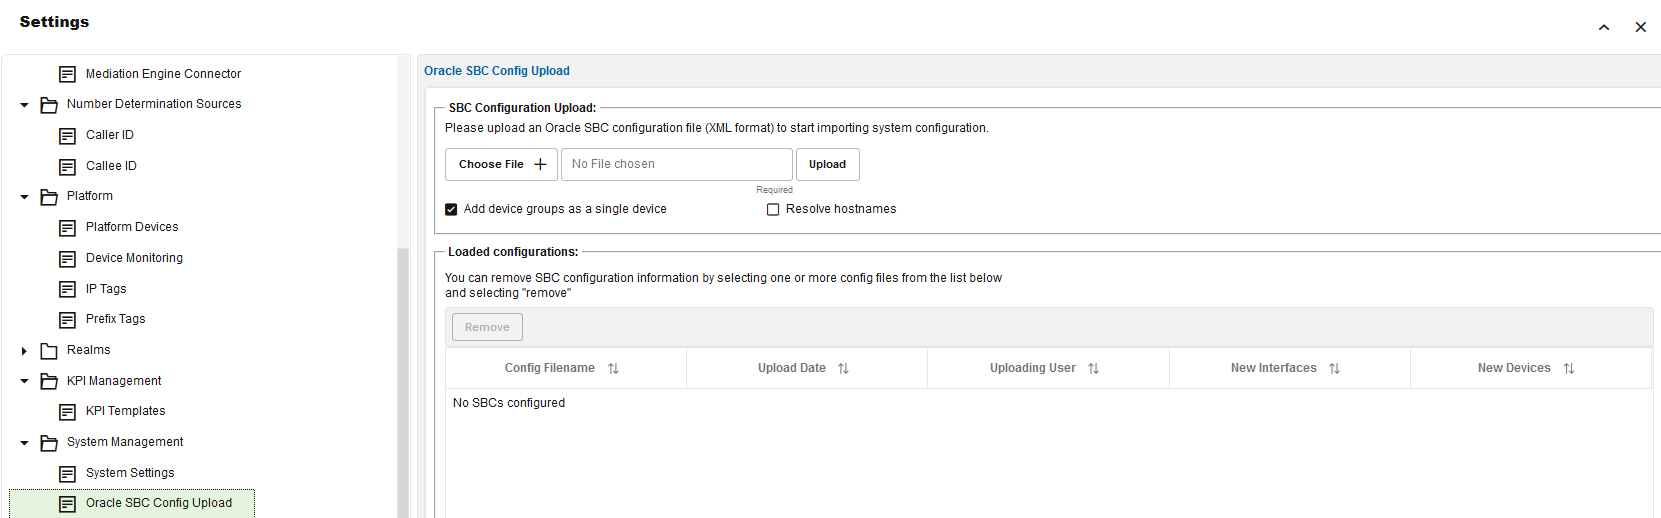Collapse the System Management tree node
Viewport: 1661px width, 518px height.
24,443
